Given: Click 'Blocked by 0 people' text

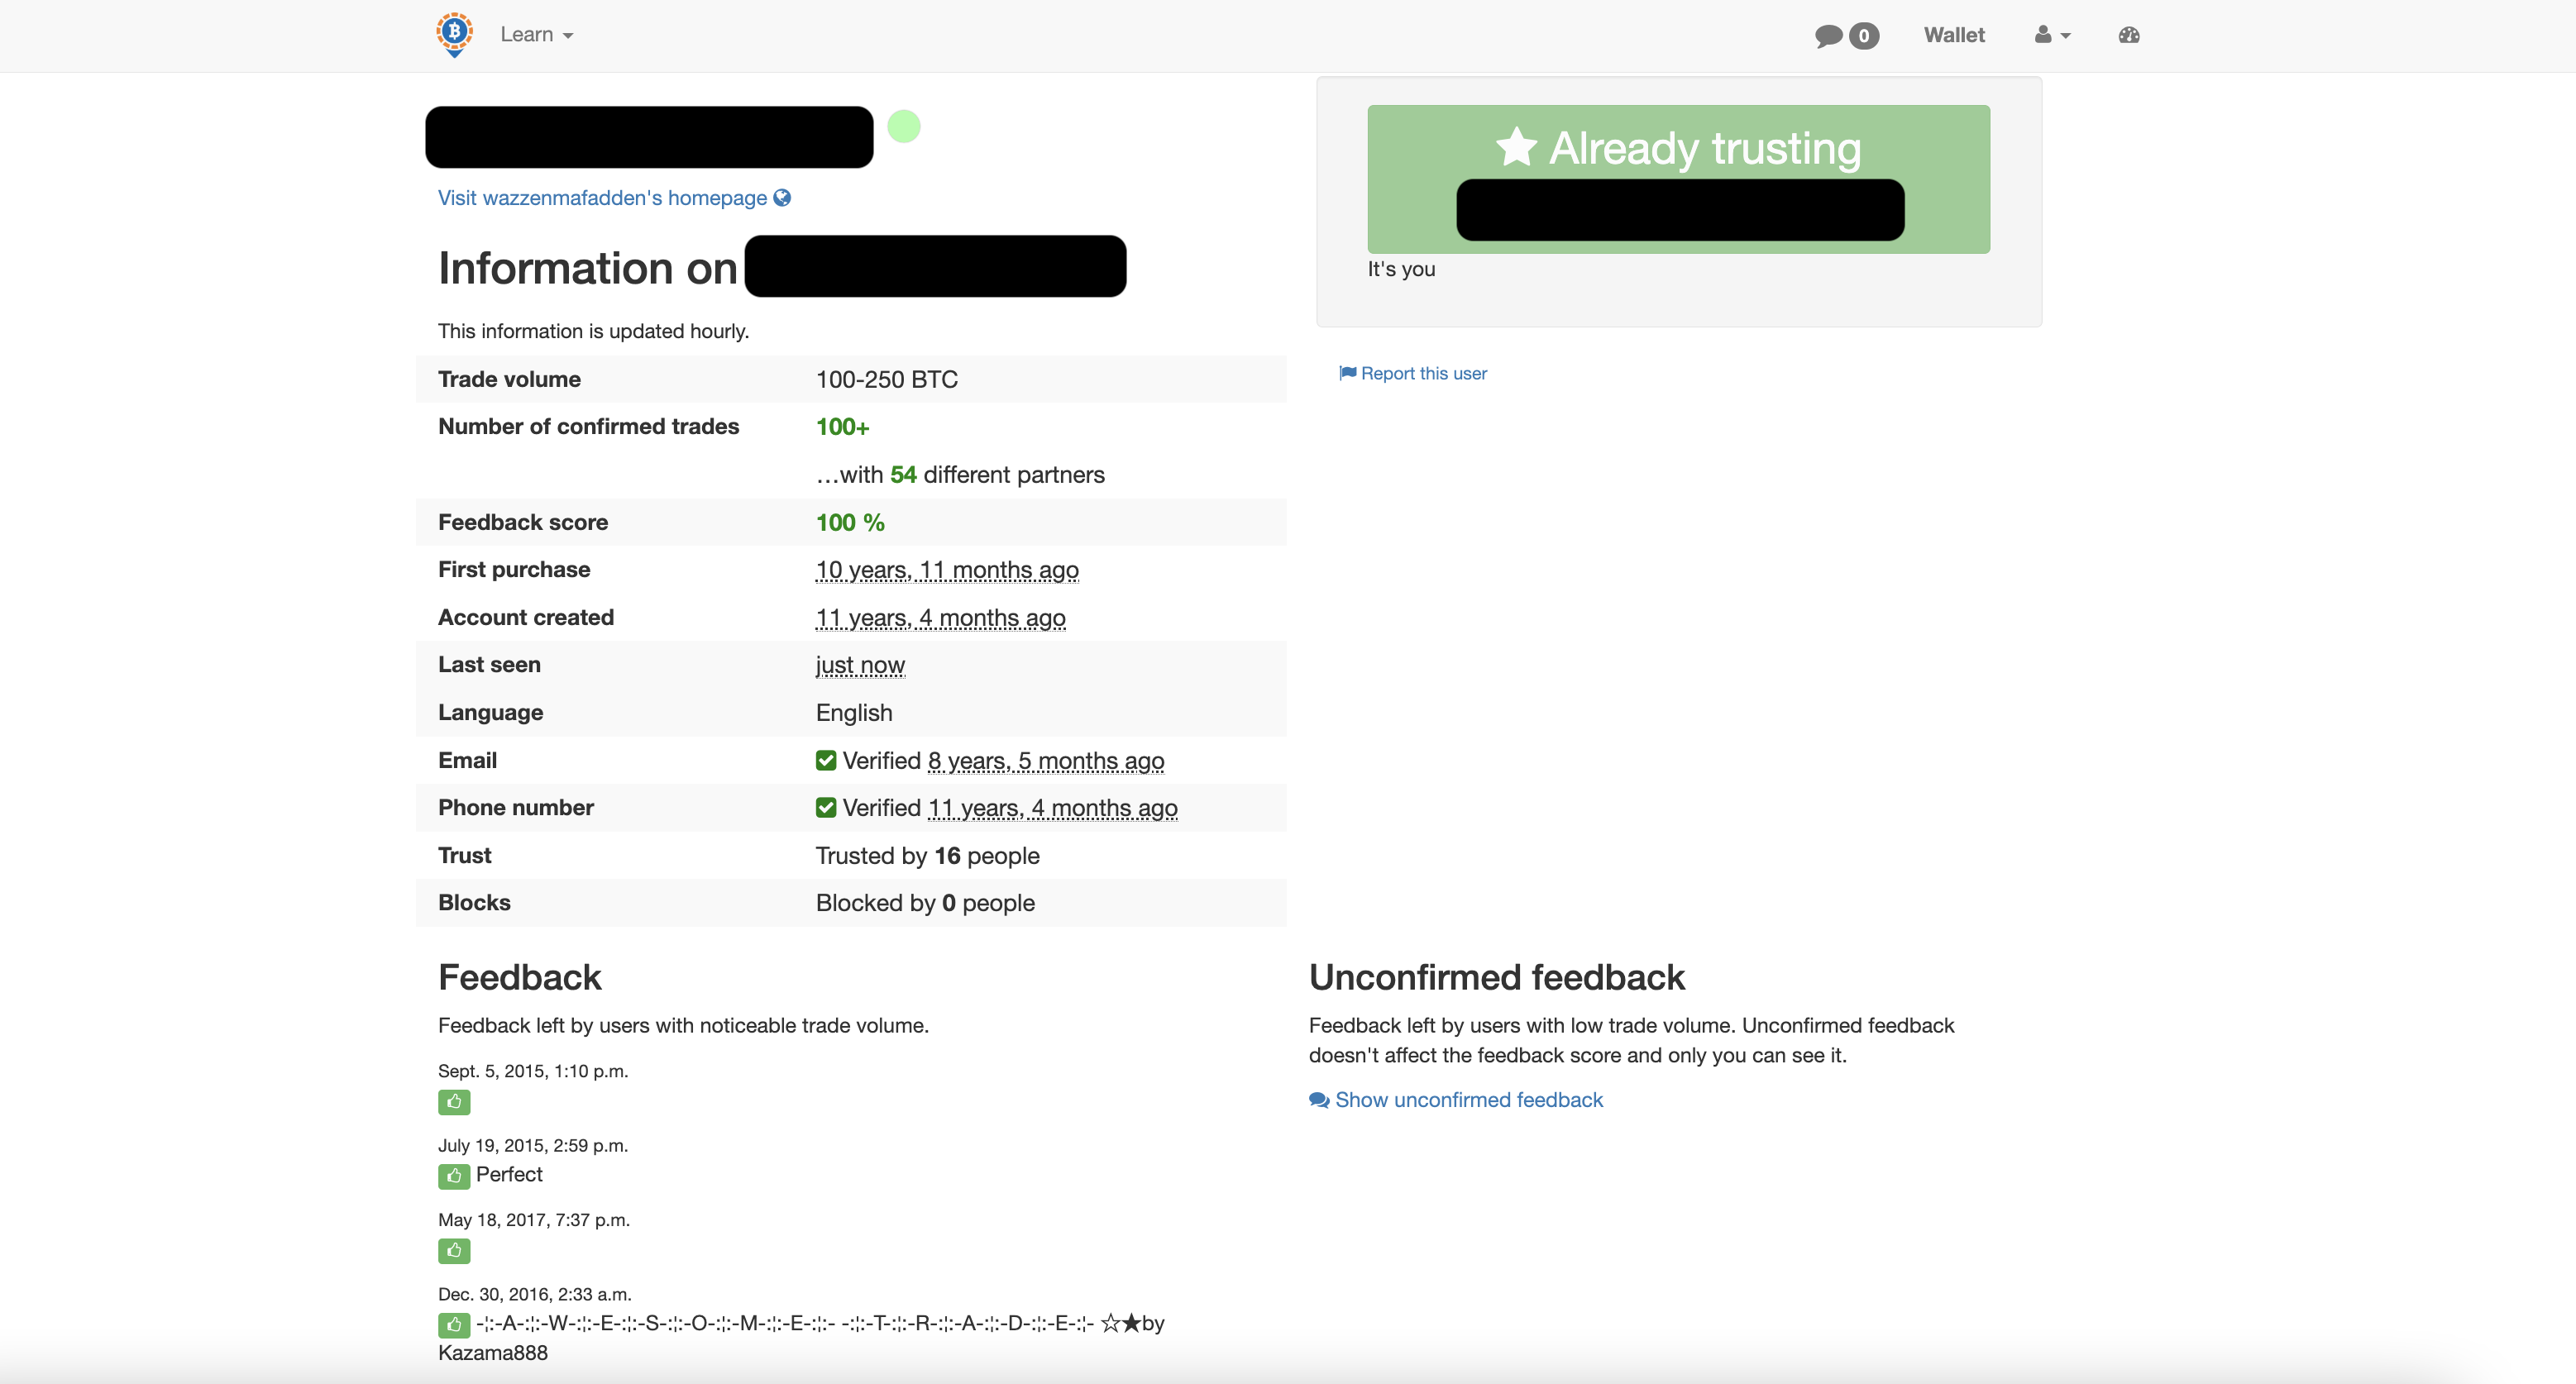Looking at the screenshot, I should click(925, 903).
